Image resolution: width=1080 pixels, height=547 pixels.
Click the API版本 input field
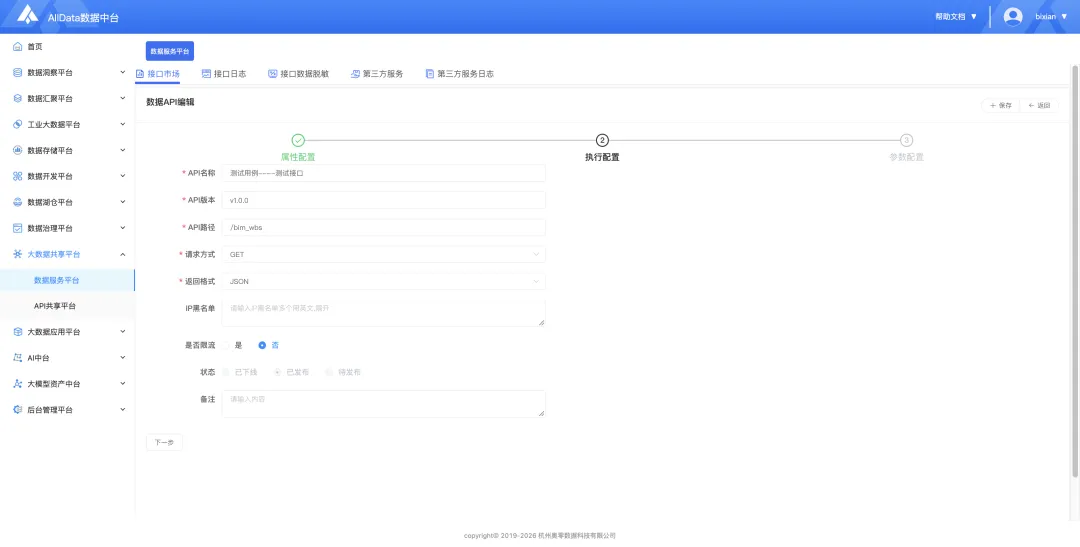click(x=384, y=200)
